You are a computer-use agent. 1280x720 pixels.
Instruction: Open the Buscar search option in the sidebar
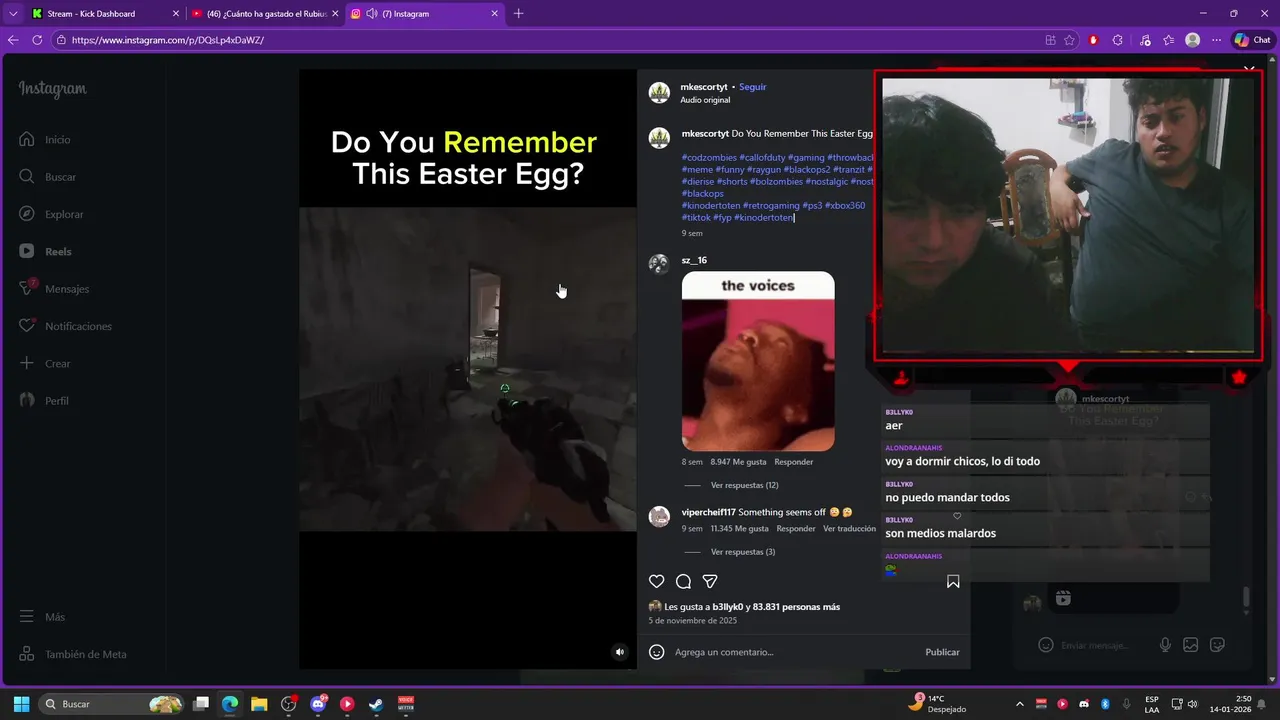click(x=47, y=177)
